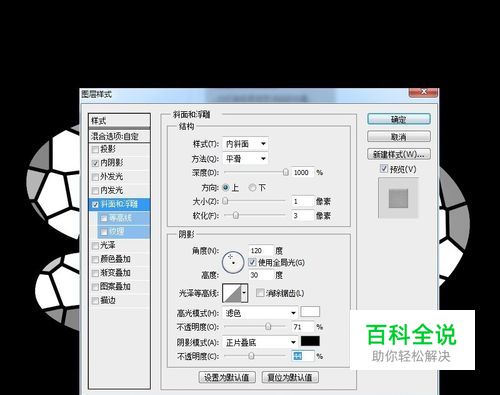The width and height of the screenshot is (500, 395).
Task: Click the 软化 soften value field
Action: (303, 216)
